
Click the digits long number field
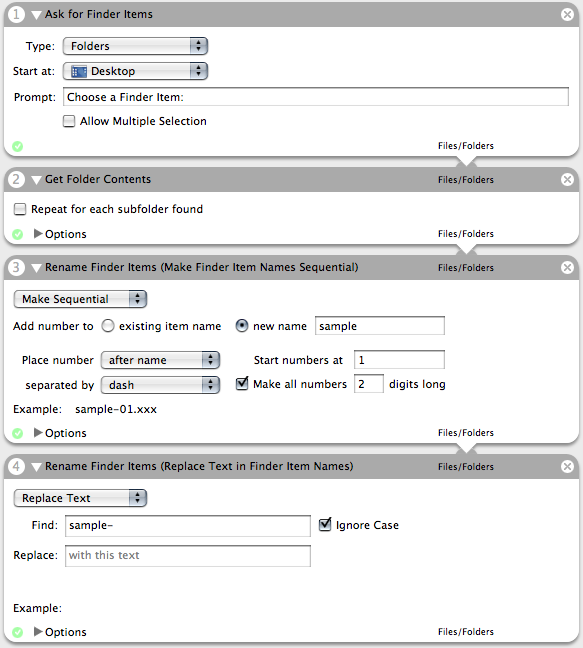[x=369, y=384]
